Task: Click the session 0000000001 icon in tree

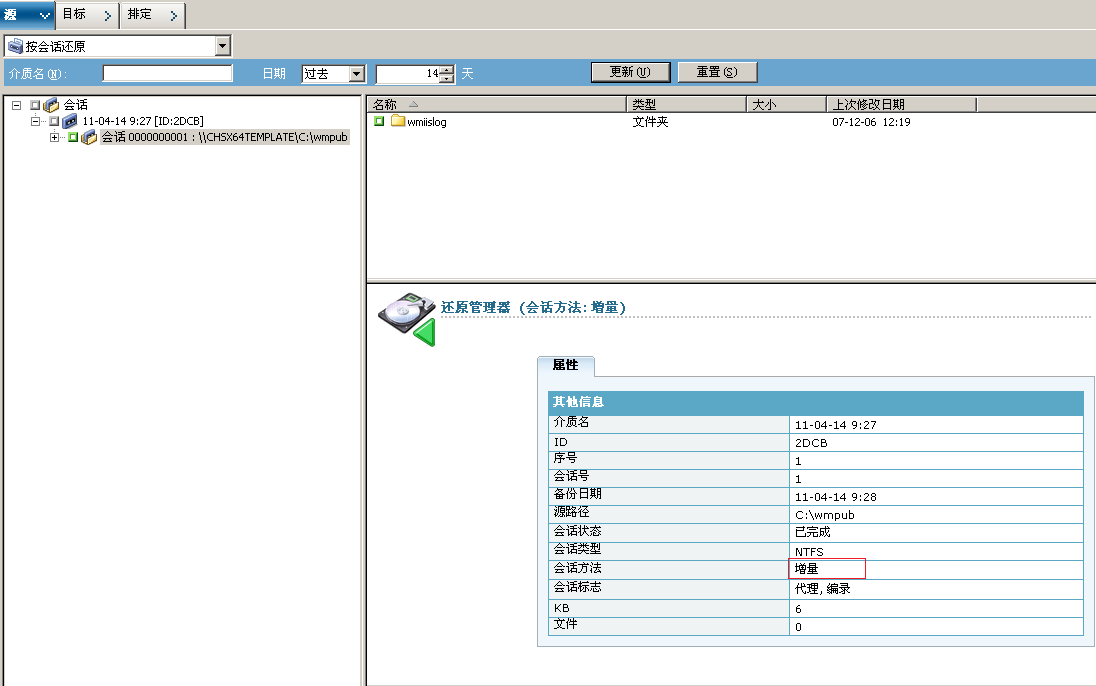Action: pos(89,137)
